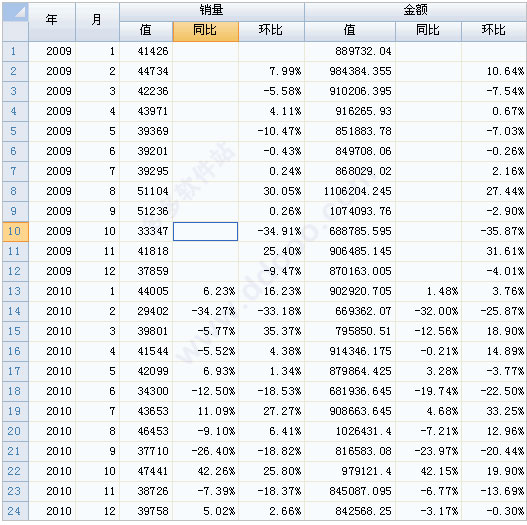Click the active empty cell in row 10
527x525 pixels.
[x=205, y=232]
